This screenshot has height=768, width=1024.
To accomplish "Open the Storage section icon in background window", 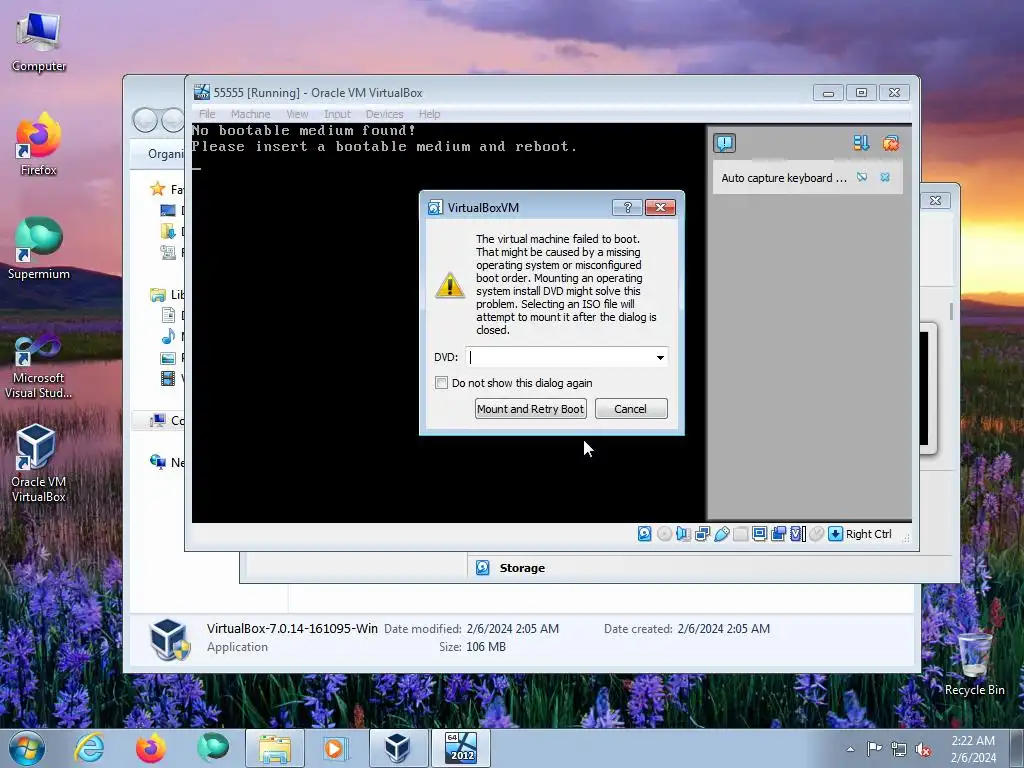I will coord(483,568).
